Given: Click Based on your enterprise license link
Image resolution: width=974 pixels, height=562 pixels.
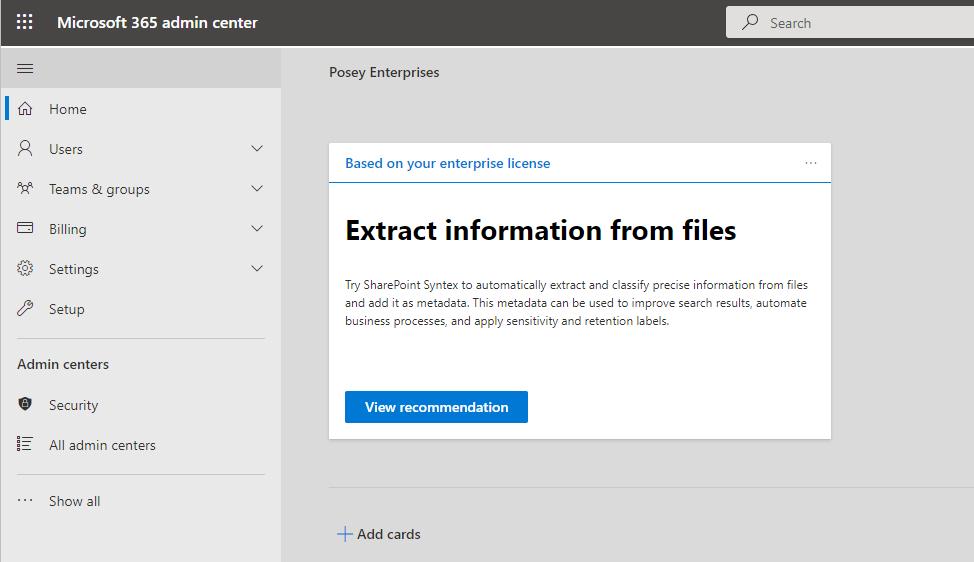Looking at the screenshot, I should click(447, 163).
